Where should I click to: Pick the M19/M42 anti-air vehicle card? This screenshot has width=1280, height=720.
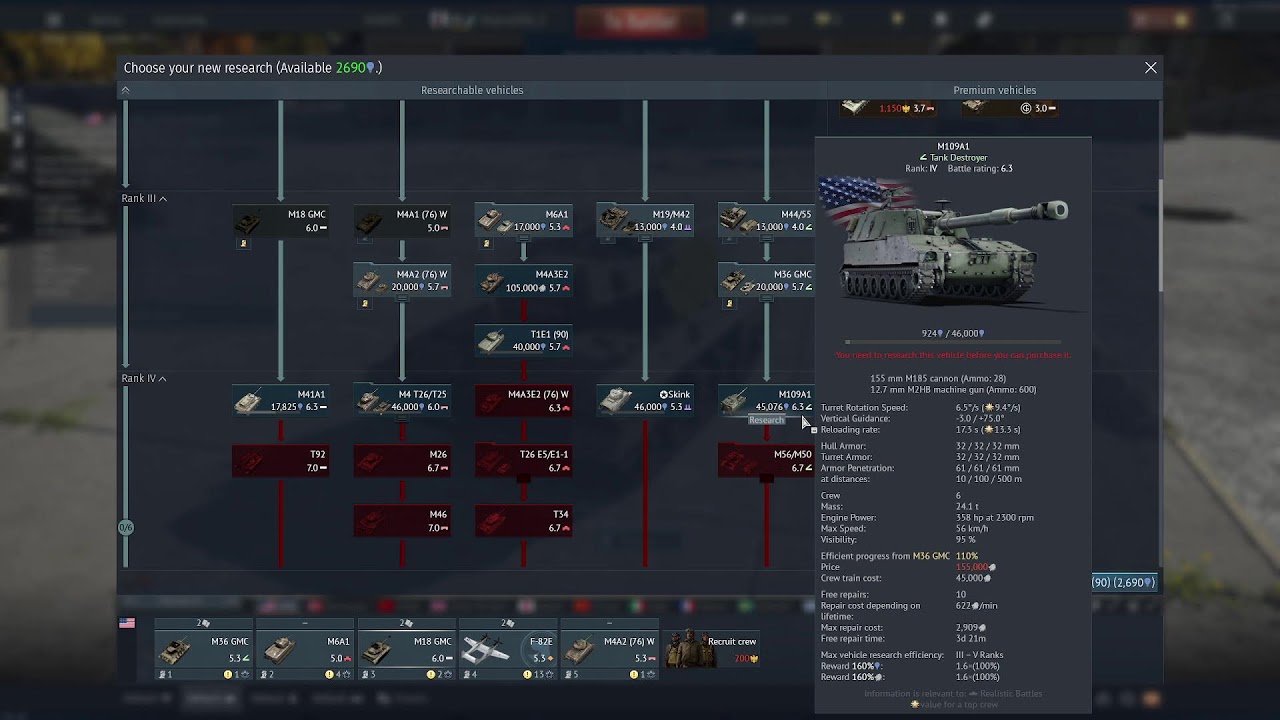(645, 221)
